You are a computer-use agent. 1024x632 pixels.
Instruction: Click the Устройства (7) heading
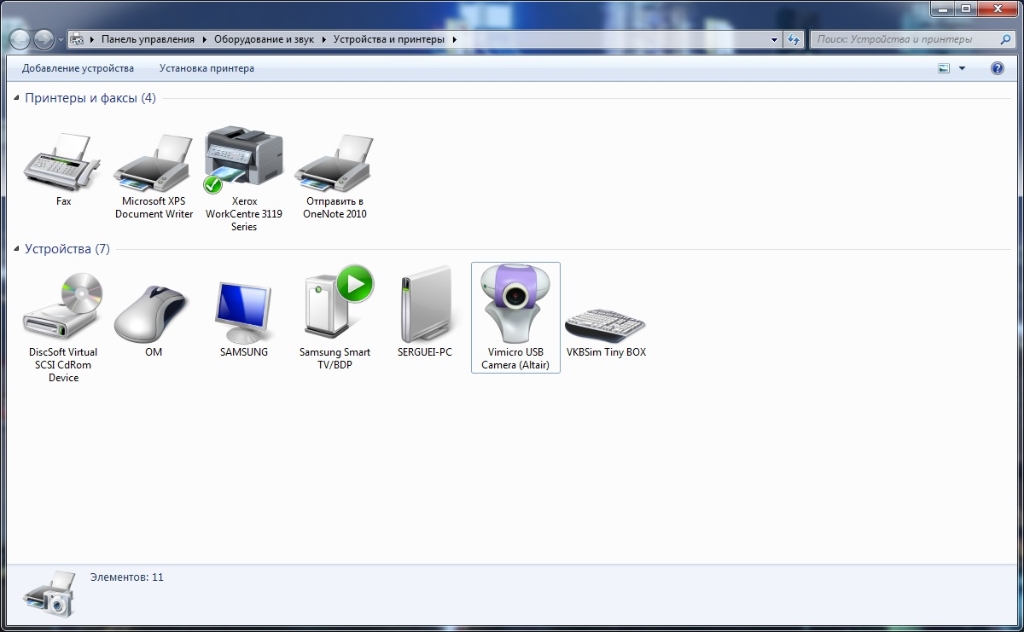pyautogui.click(x=67, y=249)
